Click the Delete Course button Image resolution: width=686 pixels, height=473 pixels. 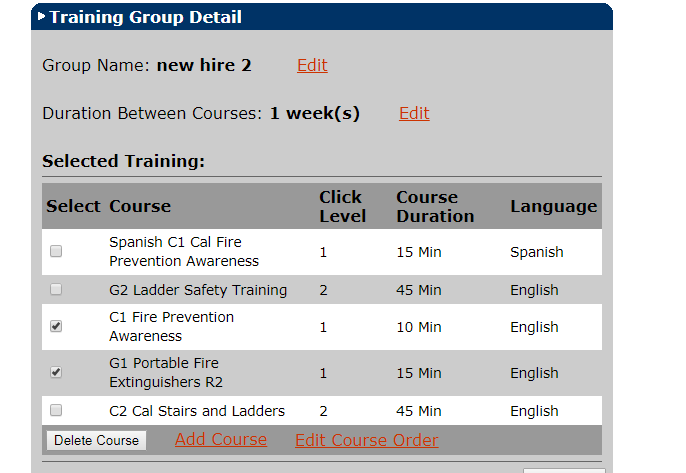pyautogui.click(x=96, y=440)
